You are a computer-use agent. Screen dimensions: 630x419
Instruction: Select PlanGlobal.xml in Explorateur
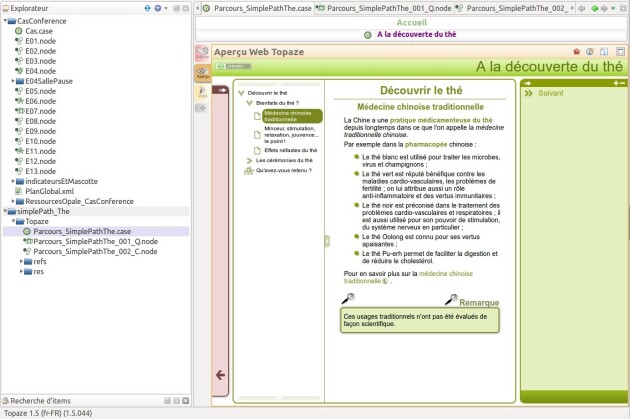pyautogui.click(x=49, y=191)
